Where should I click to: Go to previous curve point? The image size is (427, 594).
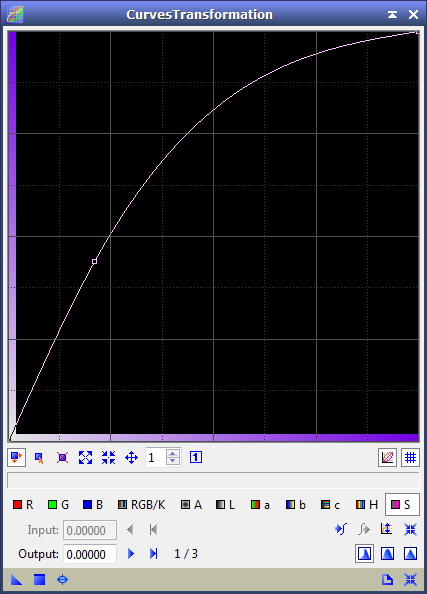(130, 530)
